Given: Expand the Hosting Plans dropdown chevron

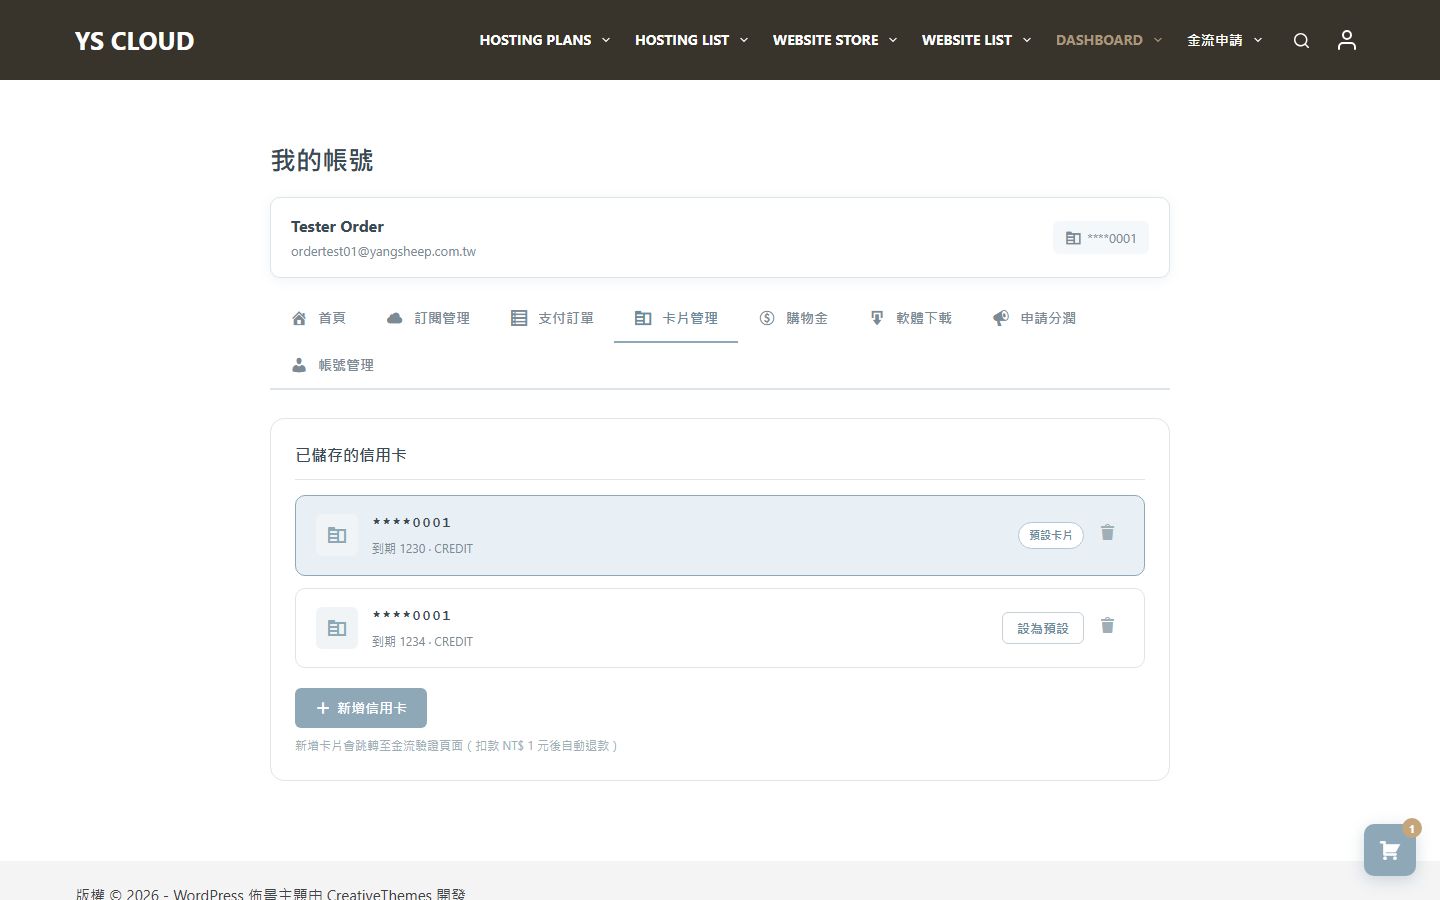Looking at the screenshot, I should pyautogui.click(x=606, y=40).
